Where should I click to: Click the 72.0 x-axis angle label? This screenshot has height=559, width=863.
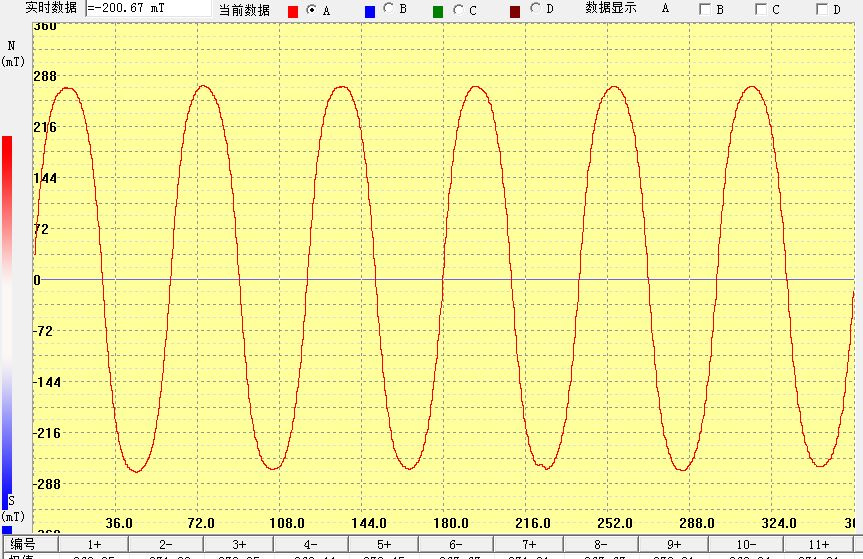click(201, 523)
